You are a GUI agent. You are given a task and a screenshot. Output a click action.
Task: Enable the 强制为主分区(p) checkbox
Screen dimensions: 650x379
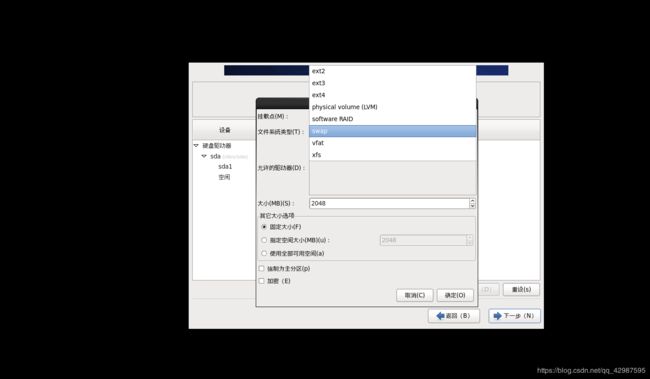click(x=262, y=268)
